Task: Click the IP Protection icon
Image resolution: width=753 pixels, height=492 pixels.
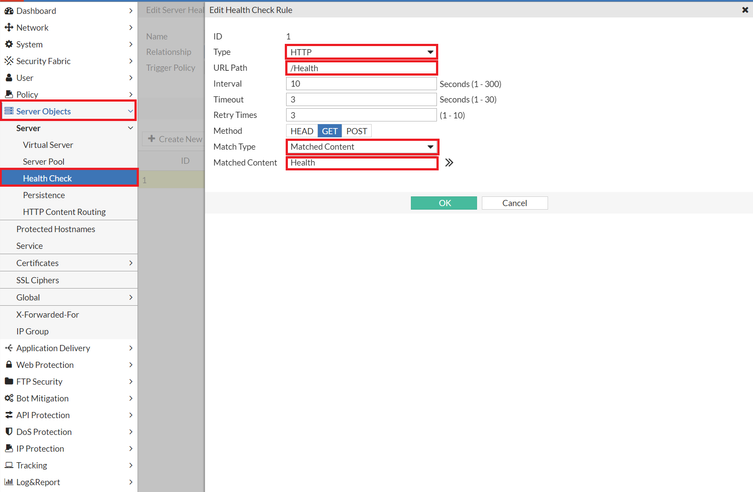Action: click(9, 448)
